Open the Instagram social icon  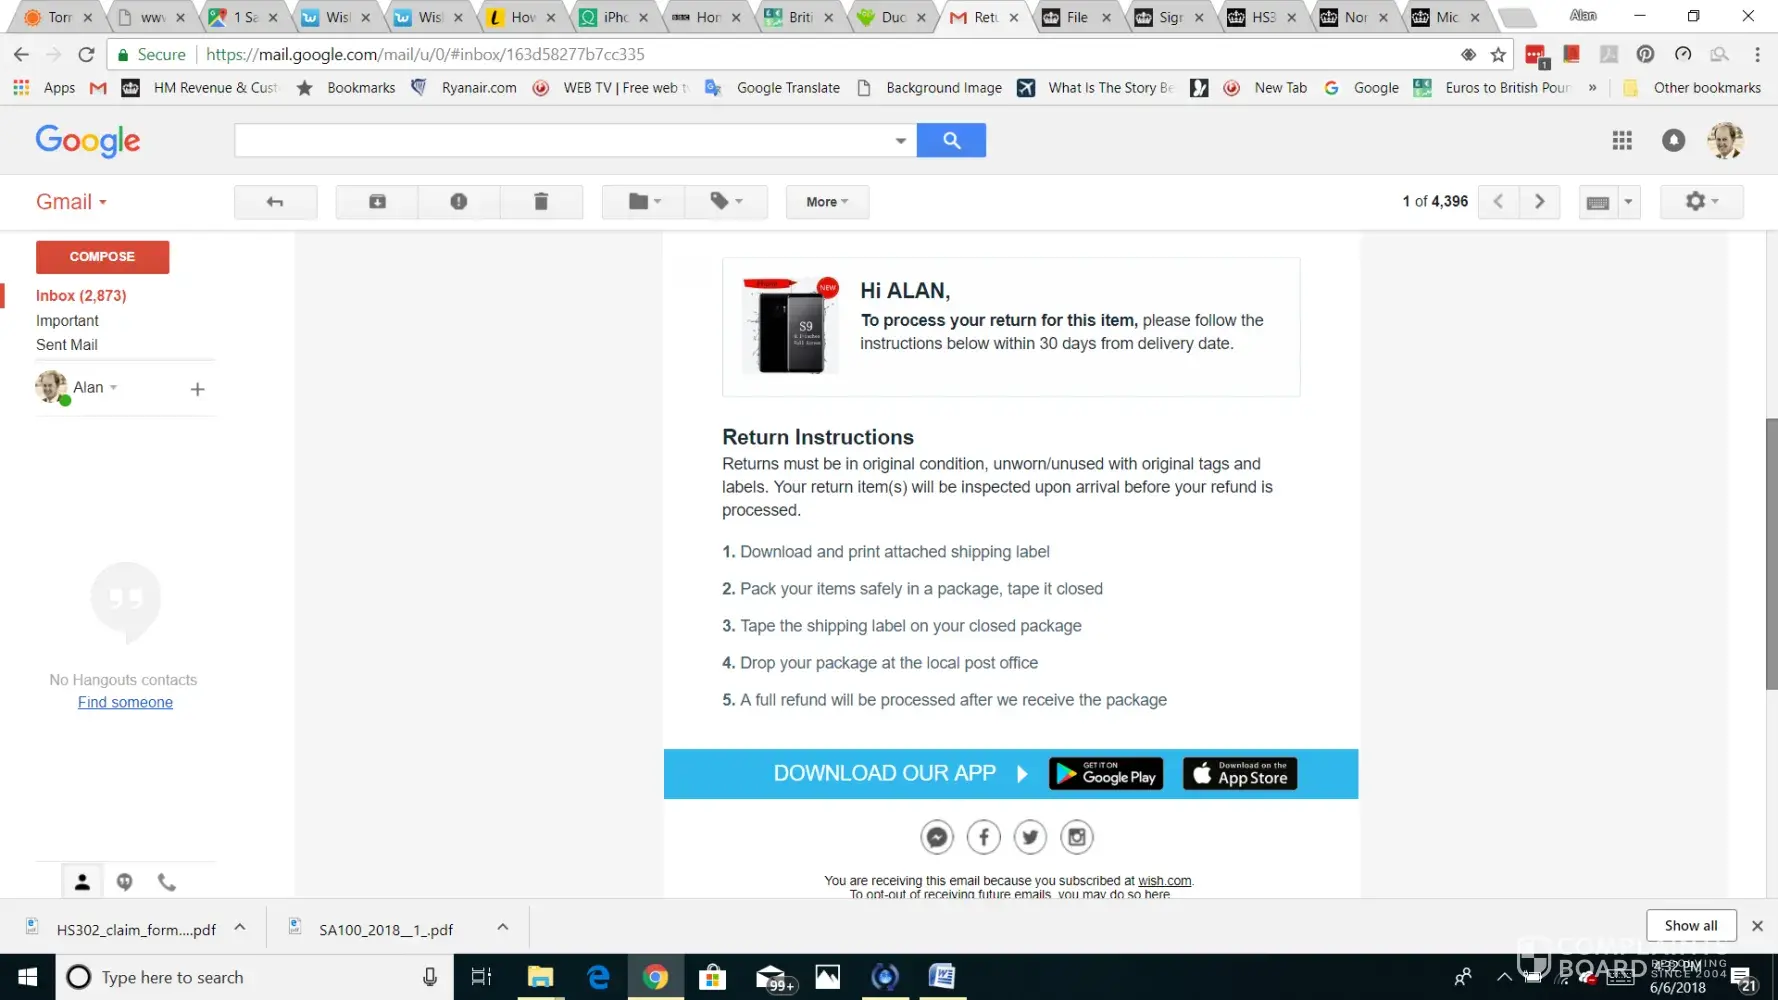1077,837
